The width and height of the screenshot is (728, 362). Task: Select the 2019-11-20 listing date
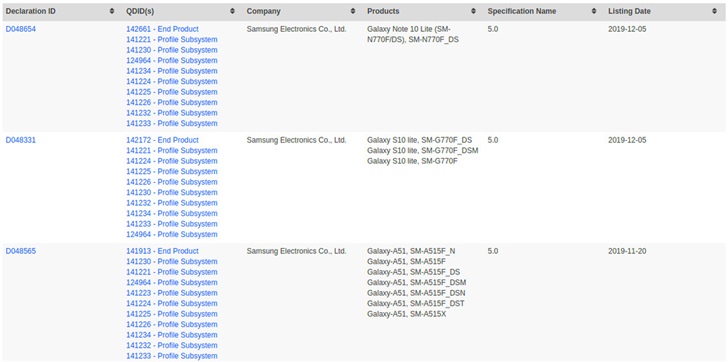tap(627, 251)
